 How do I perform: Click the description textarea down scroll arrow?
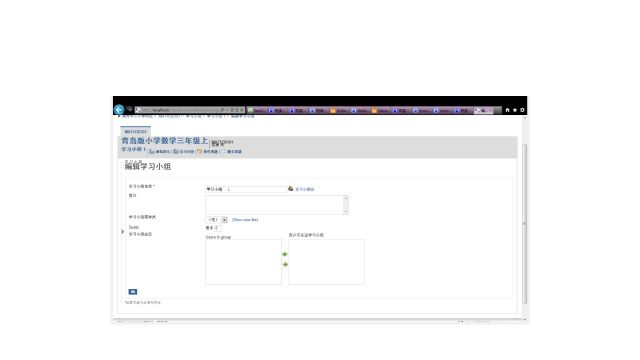pos(346,211)
